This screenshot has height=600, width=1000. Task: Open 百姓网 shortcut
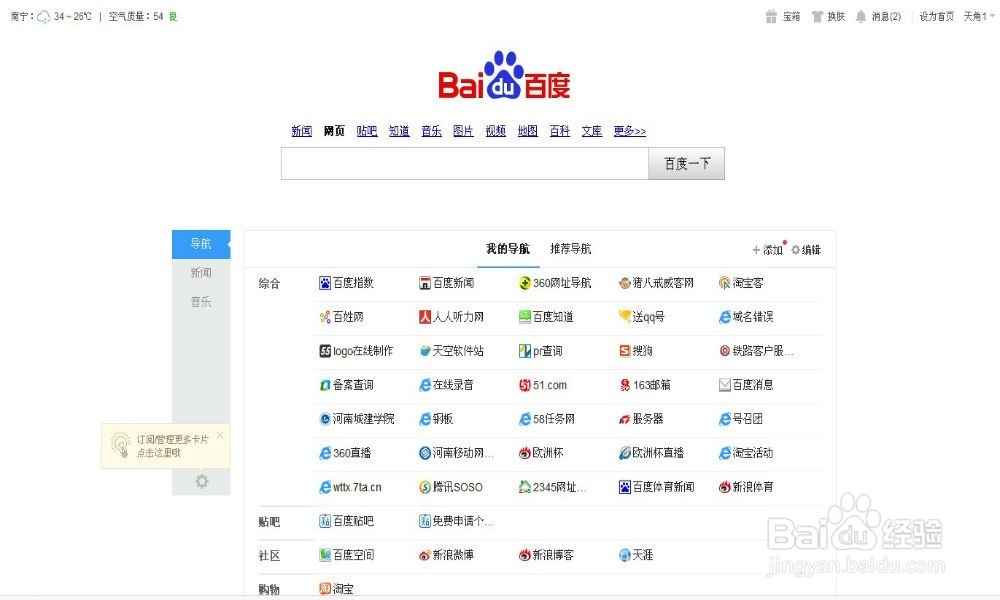point(341,317)
